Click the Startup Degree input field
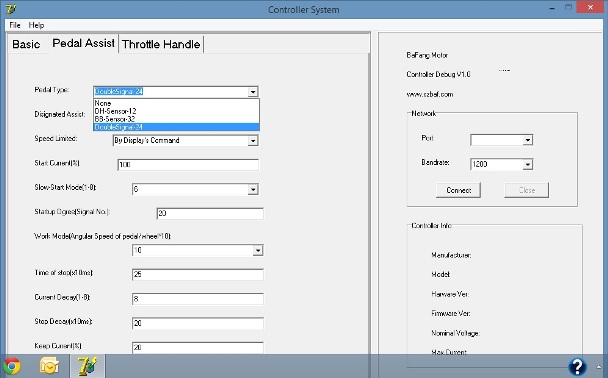This screenshot has width=608, height=378. (x=210, y=213)
